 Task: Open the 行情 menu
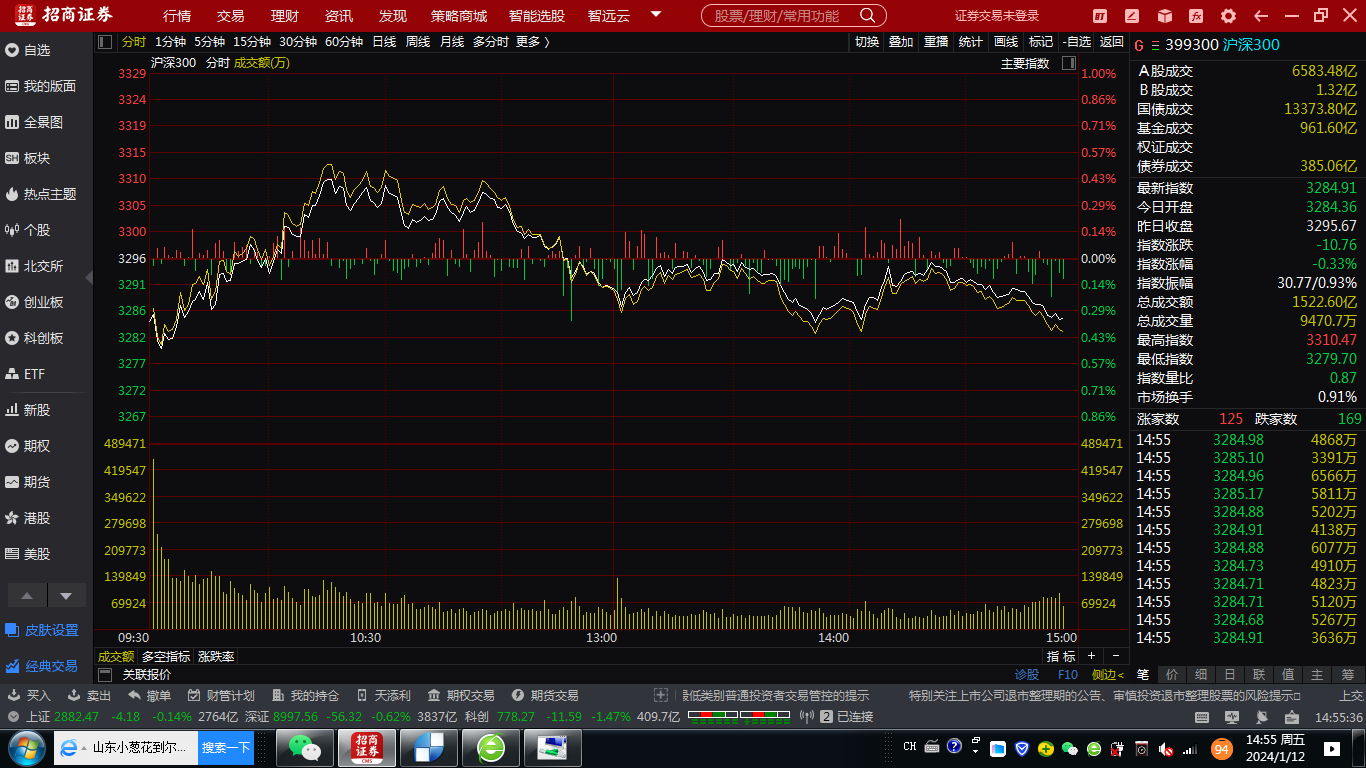point(177,16)
